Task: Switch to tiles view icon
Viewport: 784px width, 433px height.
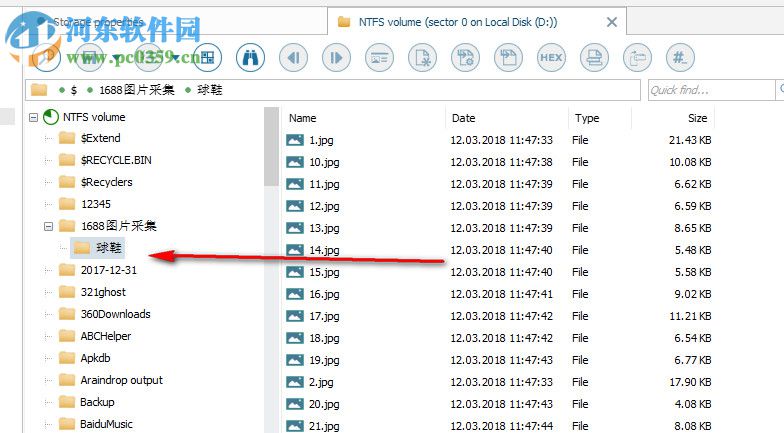Action: 208,58
